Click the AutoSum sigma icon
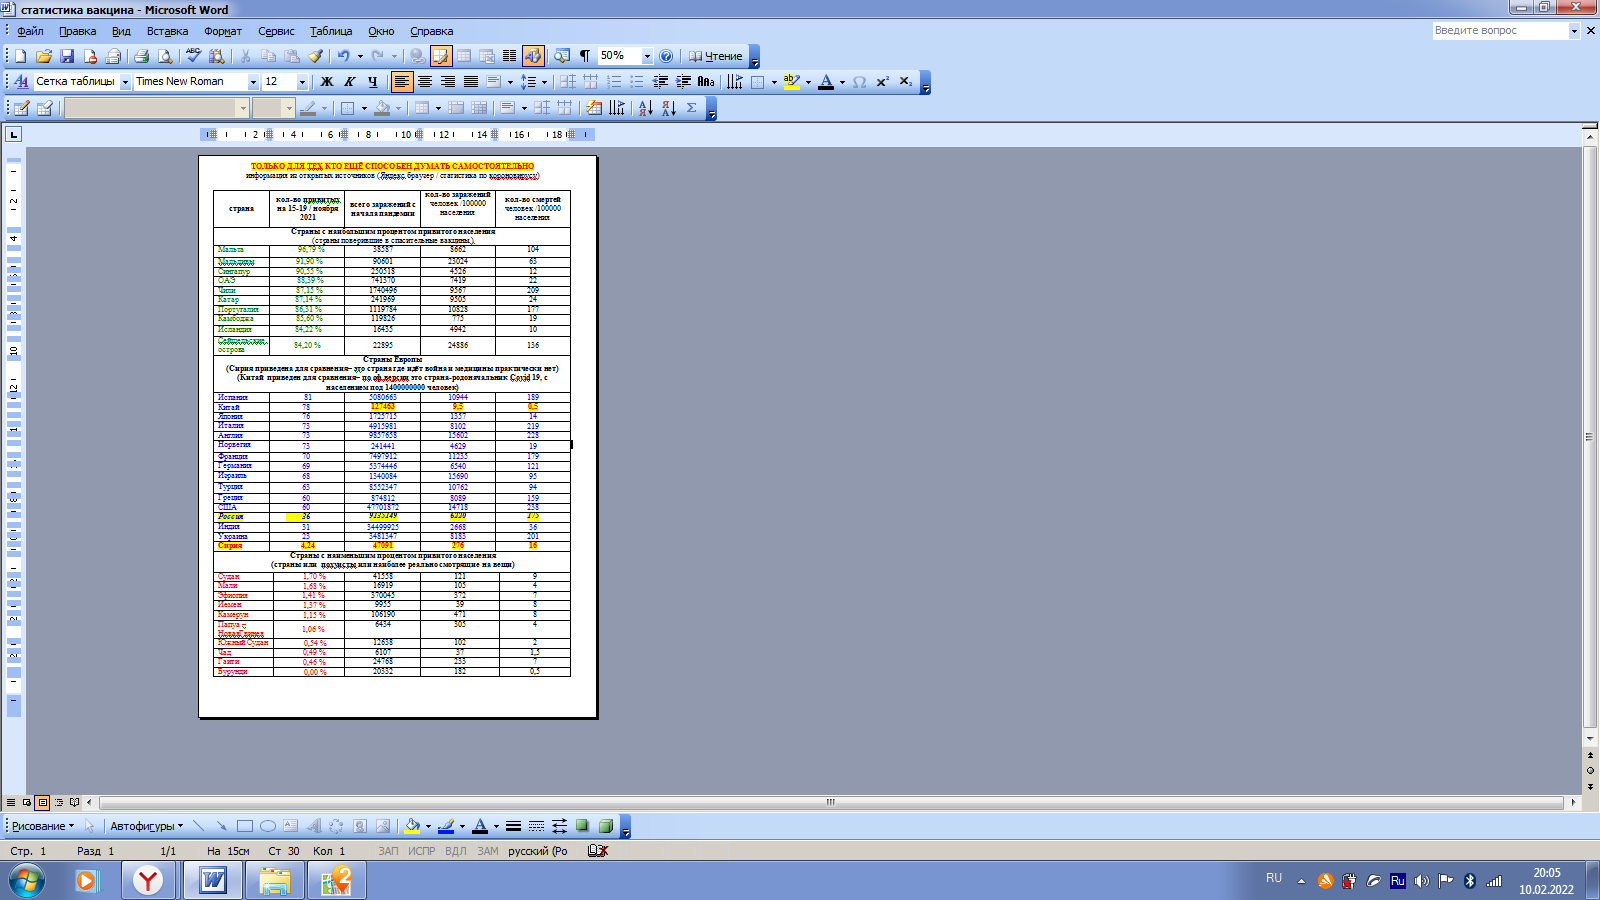Screen dimensions: 1600x900 point(691,108)
